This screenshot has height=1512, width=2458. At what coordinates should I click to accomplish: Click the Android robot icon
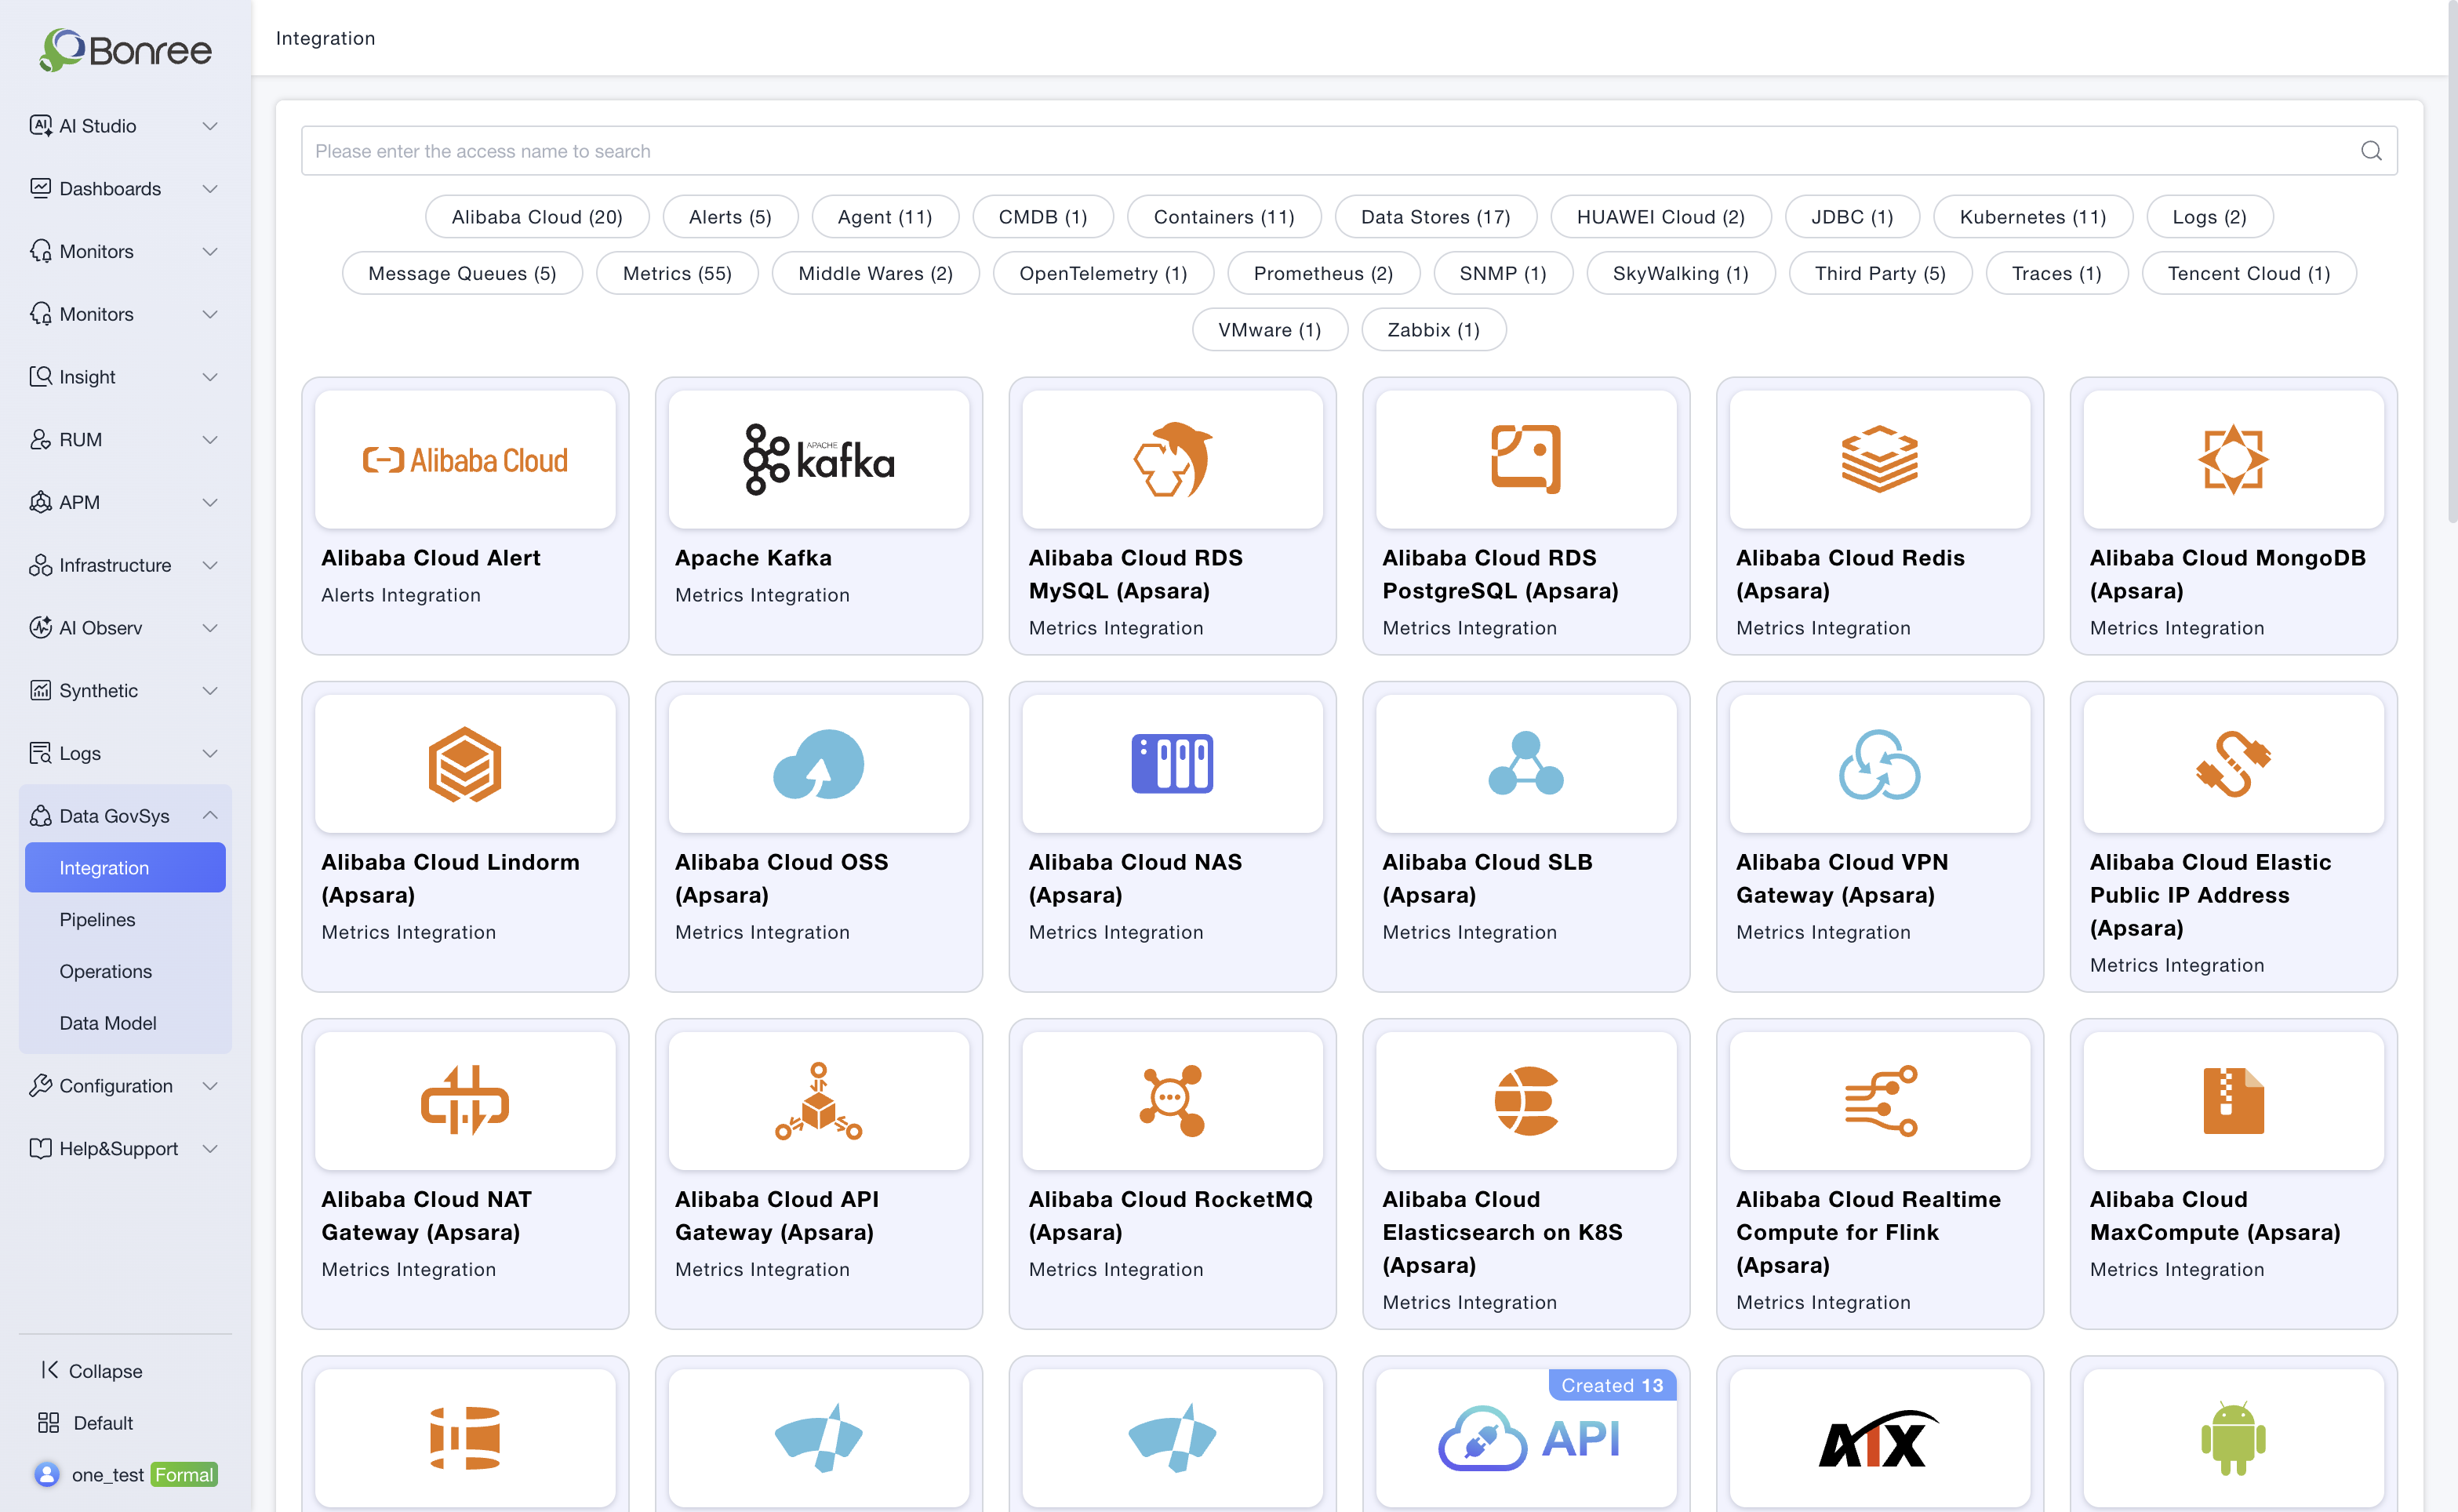click(x=2233, y=1439)
